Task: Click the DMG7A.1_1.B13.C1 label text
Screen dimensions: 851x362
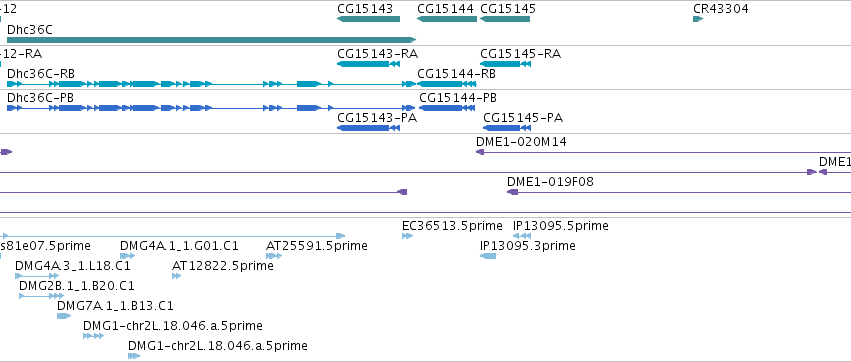Action: coord(115,306)
